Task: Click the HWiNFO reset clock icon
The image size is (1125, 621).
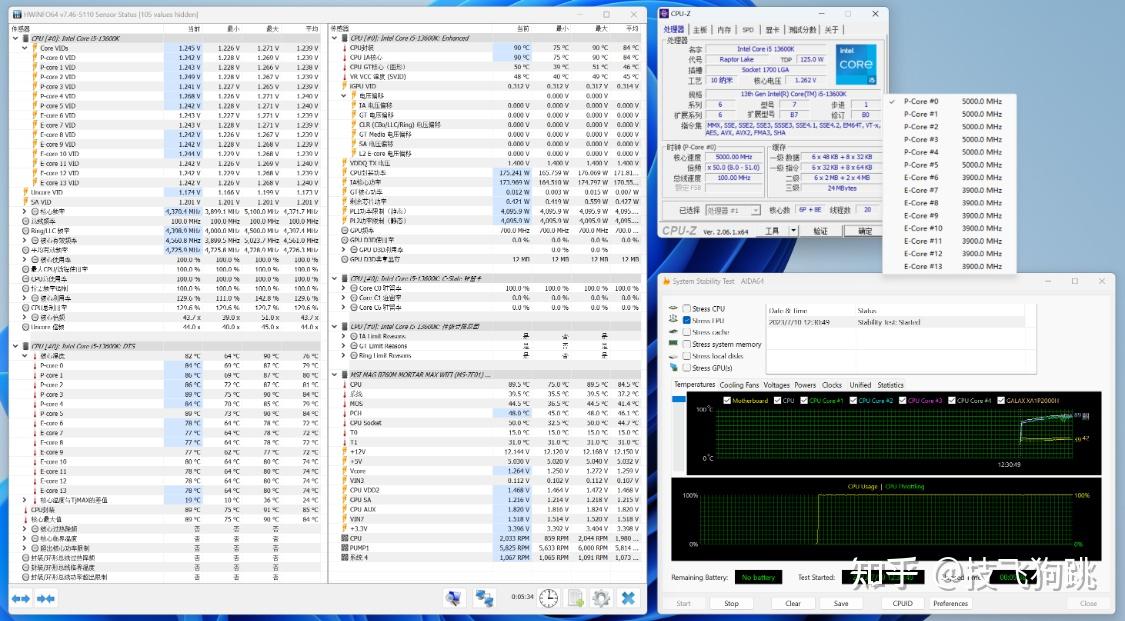Action: [548, 598]
